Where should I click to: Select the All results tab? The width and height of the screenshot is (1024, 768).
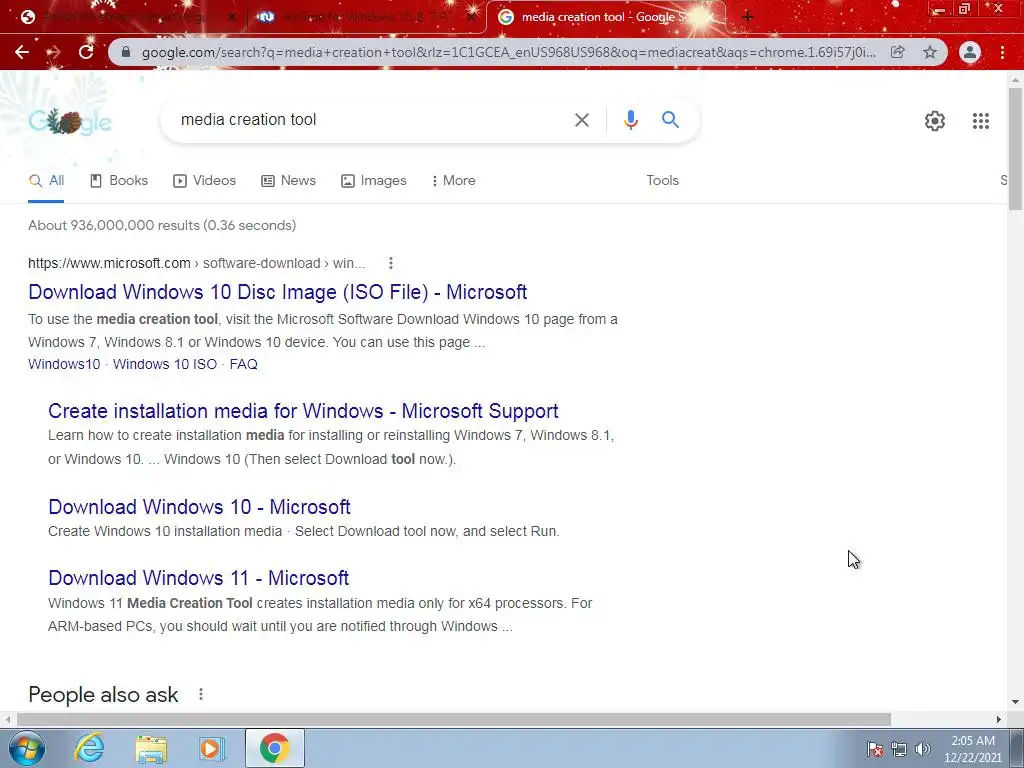tap(46, 181)
